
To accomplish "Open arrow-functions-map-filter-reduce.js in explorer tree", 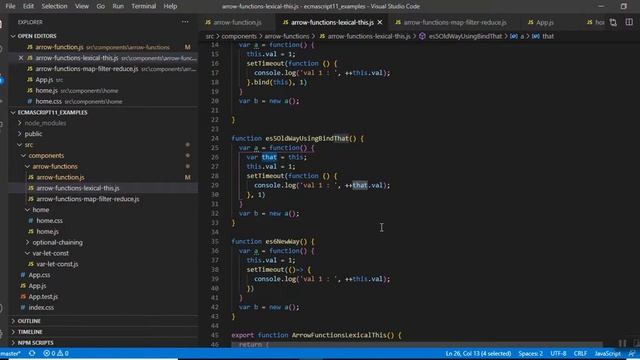I will click(x=88, y=199).
